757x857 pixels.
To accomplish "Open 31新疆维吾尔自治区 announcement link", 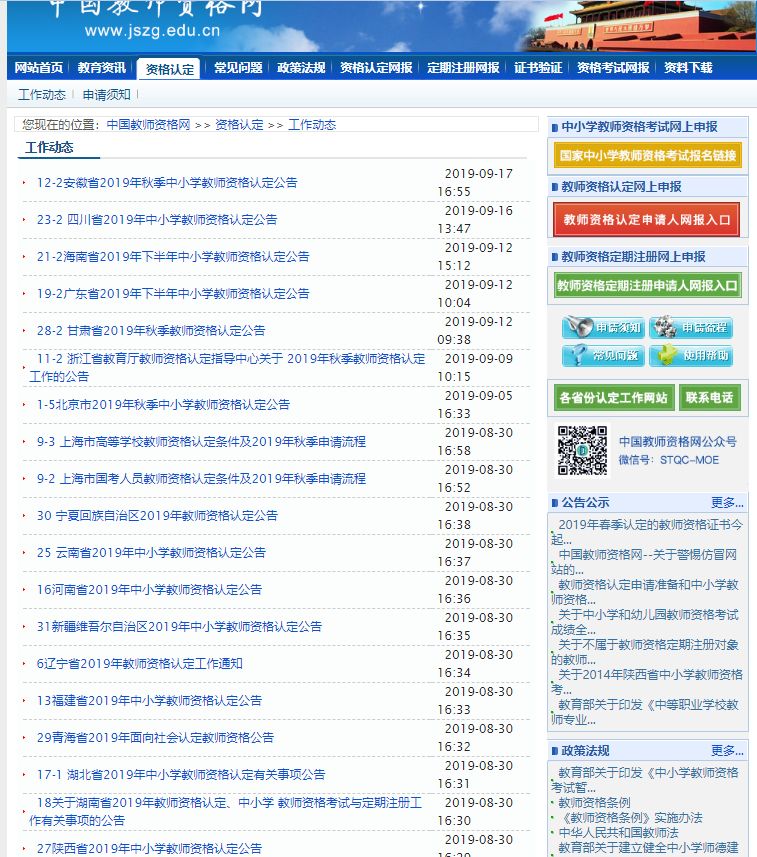I will point(179,626).
